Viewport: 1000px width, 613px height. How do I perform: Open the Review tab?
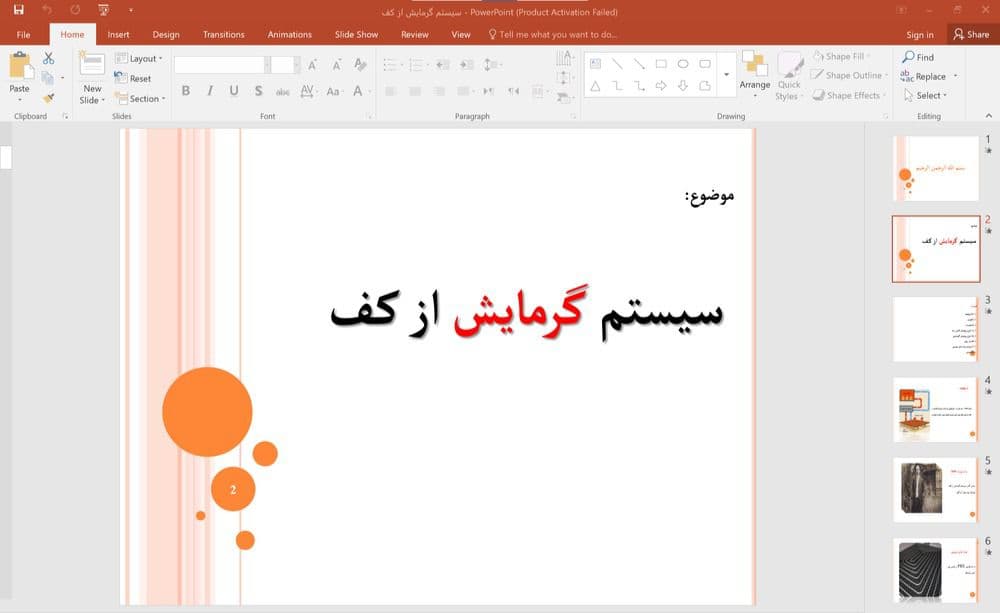415,34
